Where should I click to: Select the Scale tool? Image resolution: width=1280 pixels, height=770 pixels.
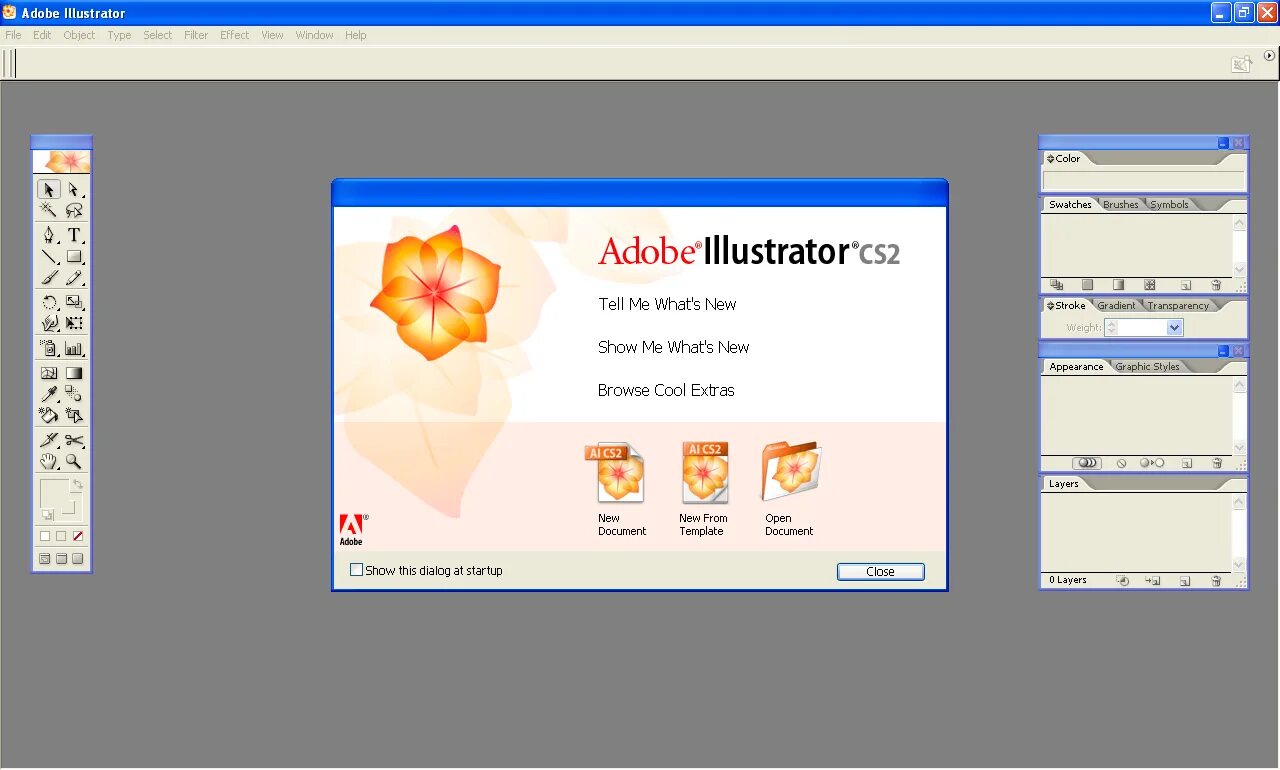(x=74, y=302)
